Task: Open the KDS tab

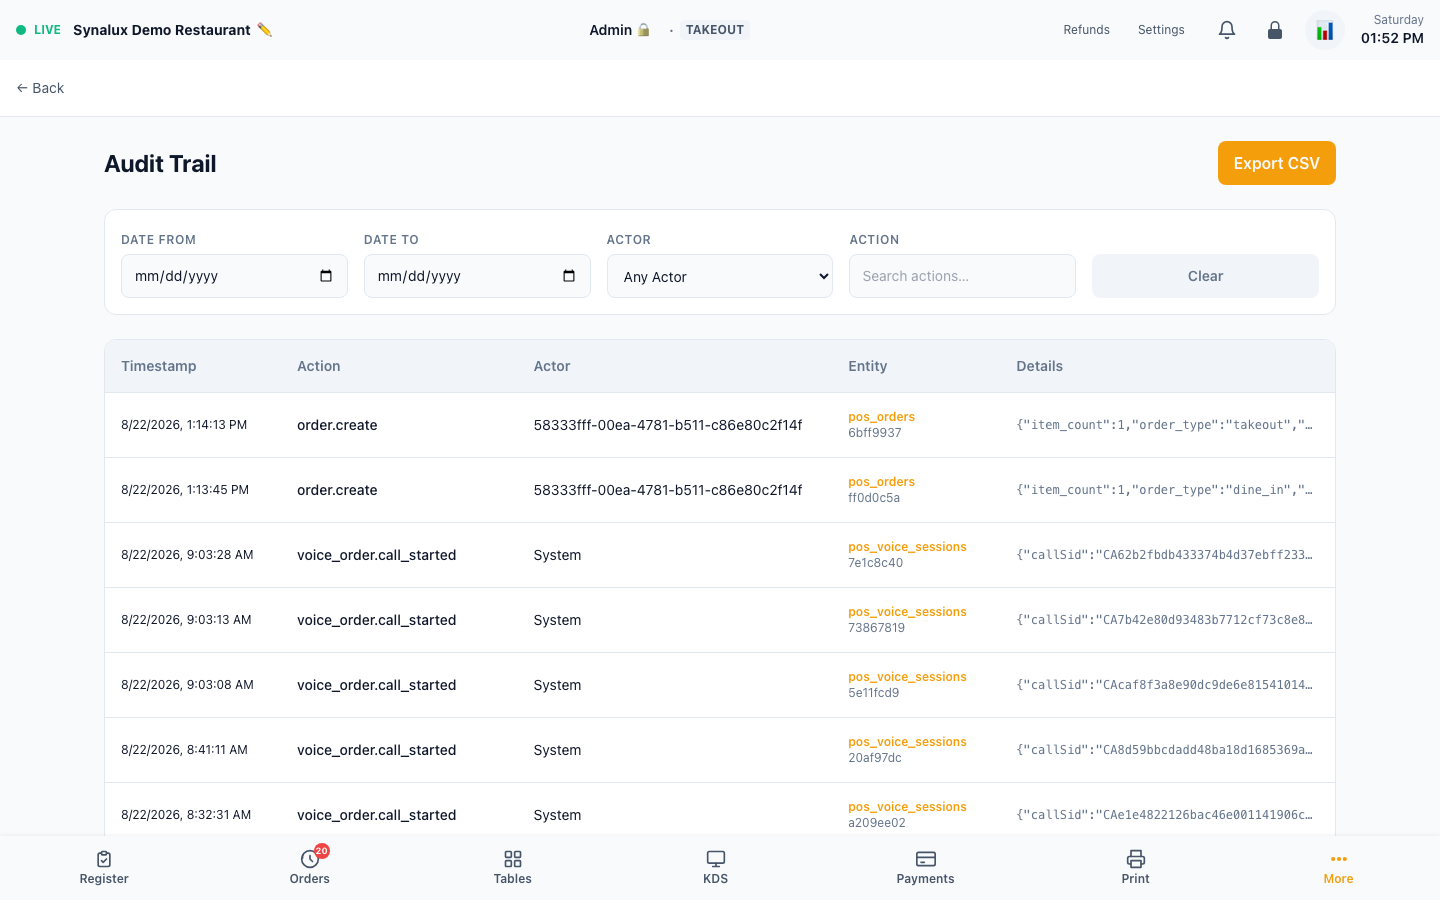Action: coord(716,867)
